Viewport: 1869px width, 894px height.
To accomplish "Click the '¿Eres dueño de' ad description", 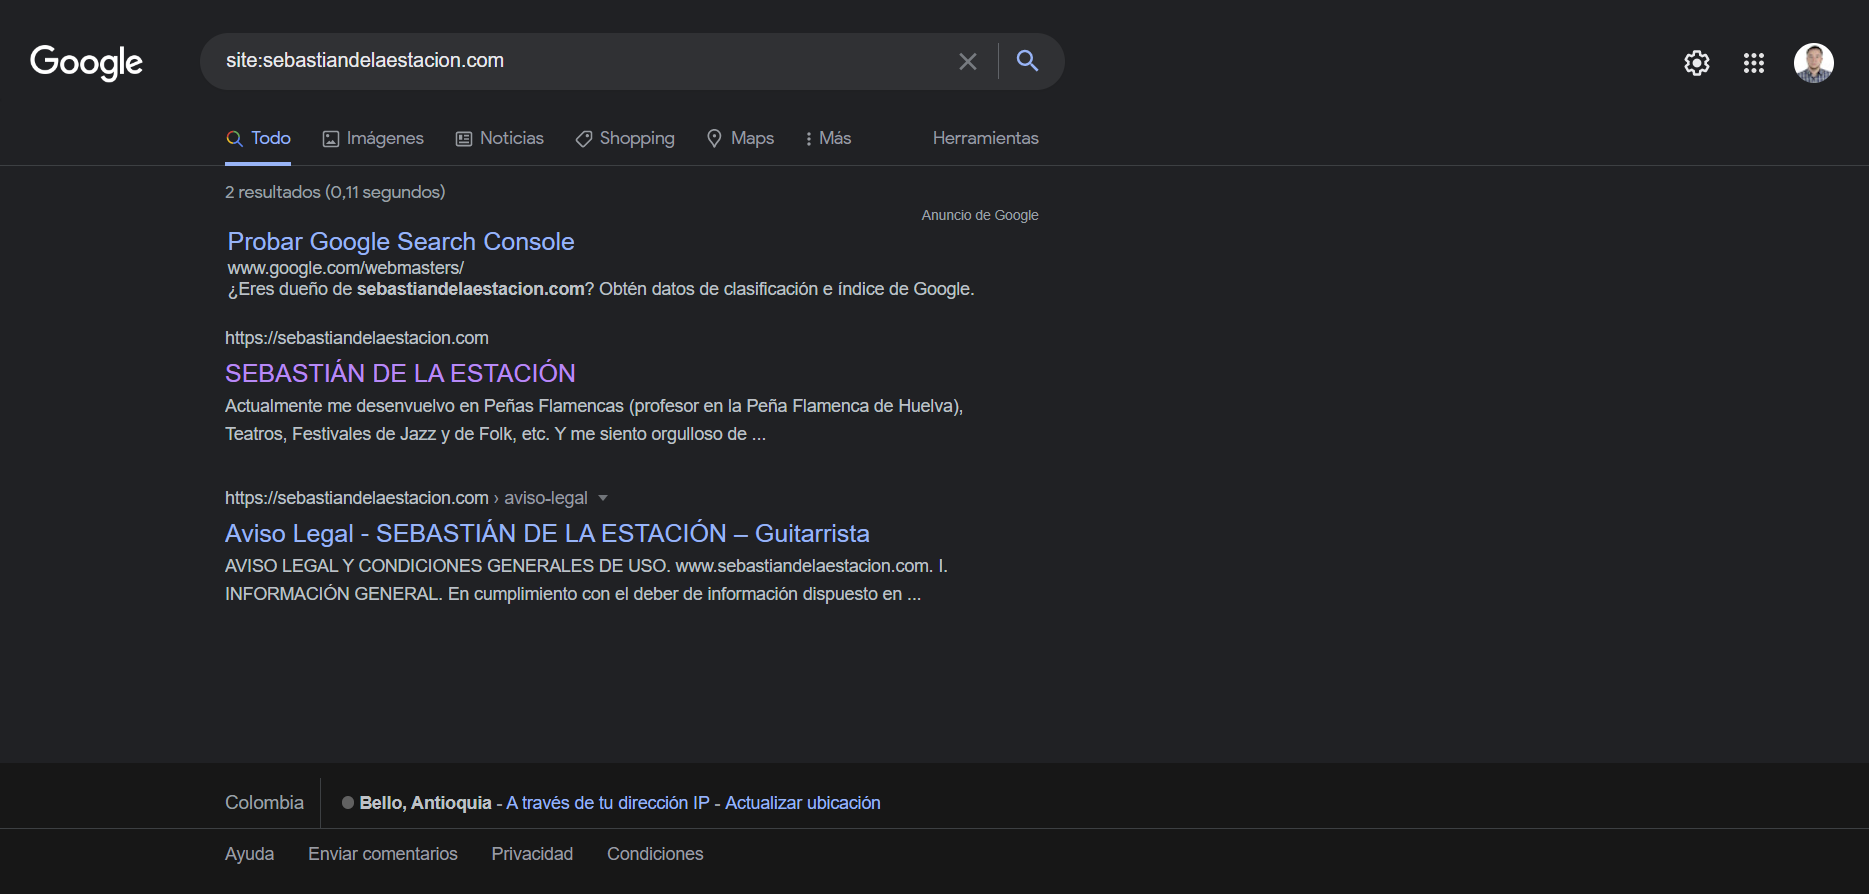I will pos(600,289).
